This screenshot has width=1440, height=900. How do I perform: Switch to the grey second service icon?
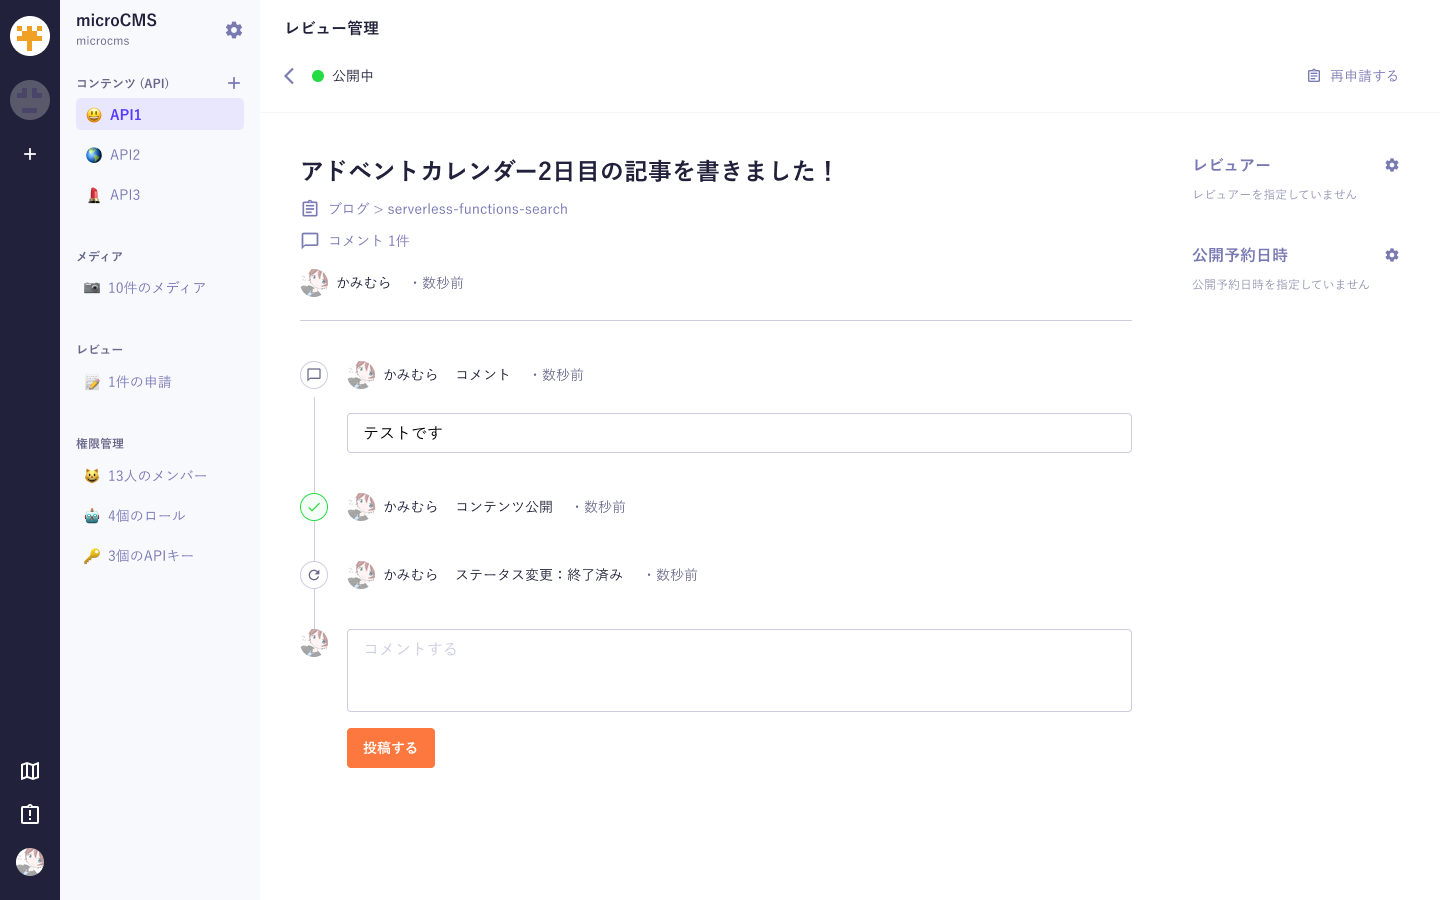(30, 100)
